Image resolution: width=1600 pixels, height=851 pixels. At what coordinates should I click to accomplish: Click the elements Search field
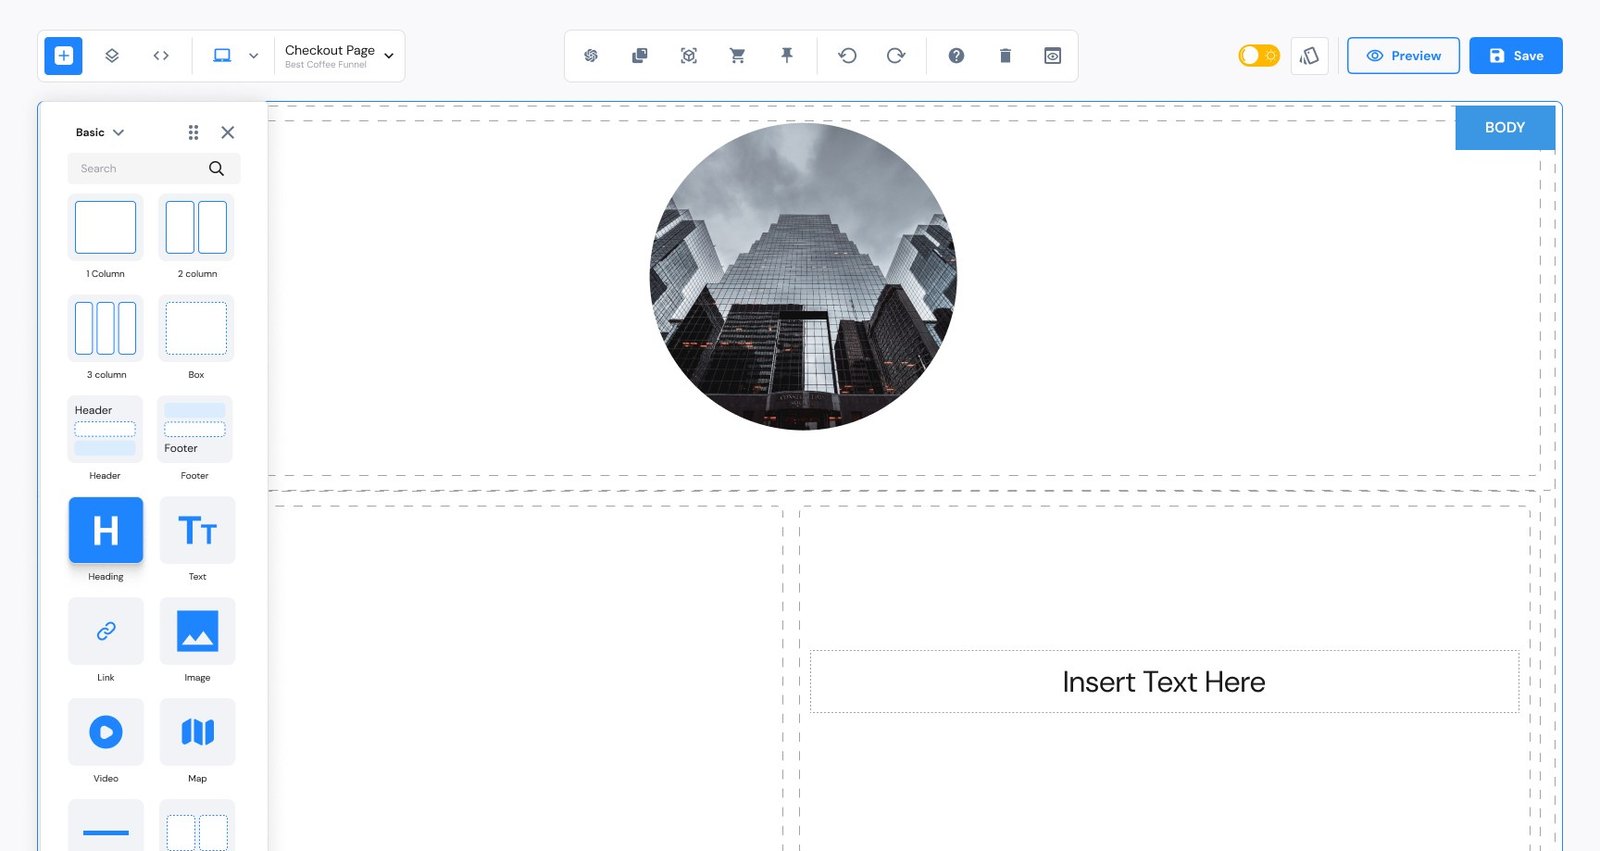point(154,168)
